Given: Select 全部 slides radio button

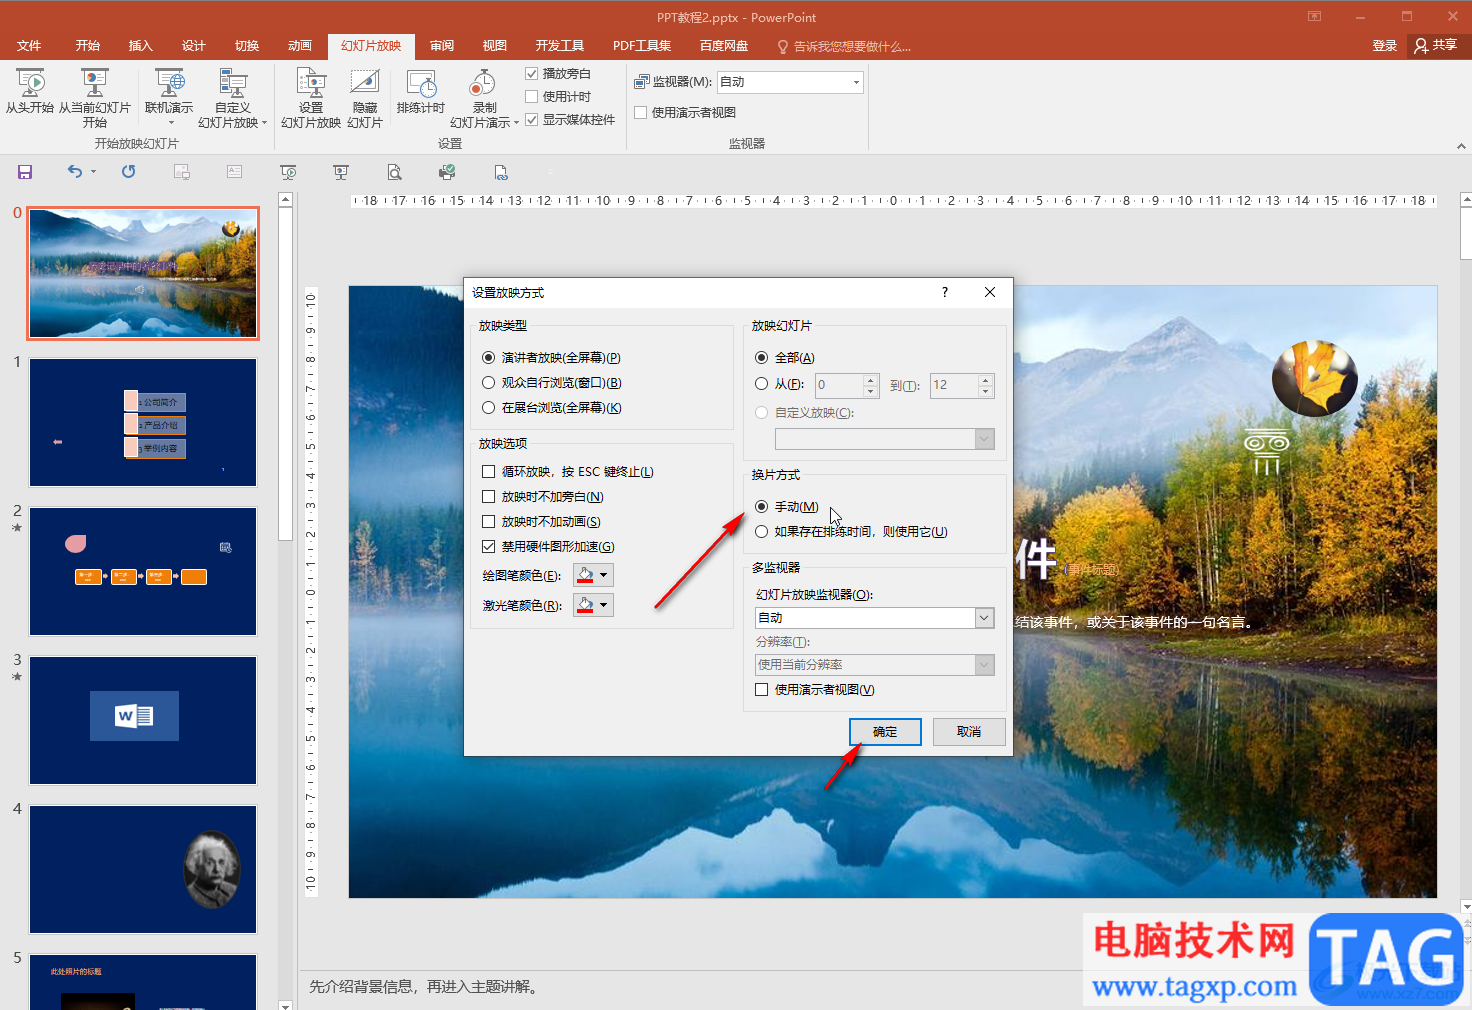Looking at the screenshot, I should [762, 358].
